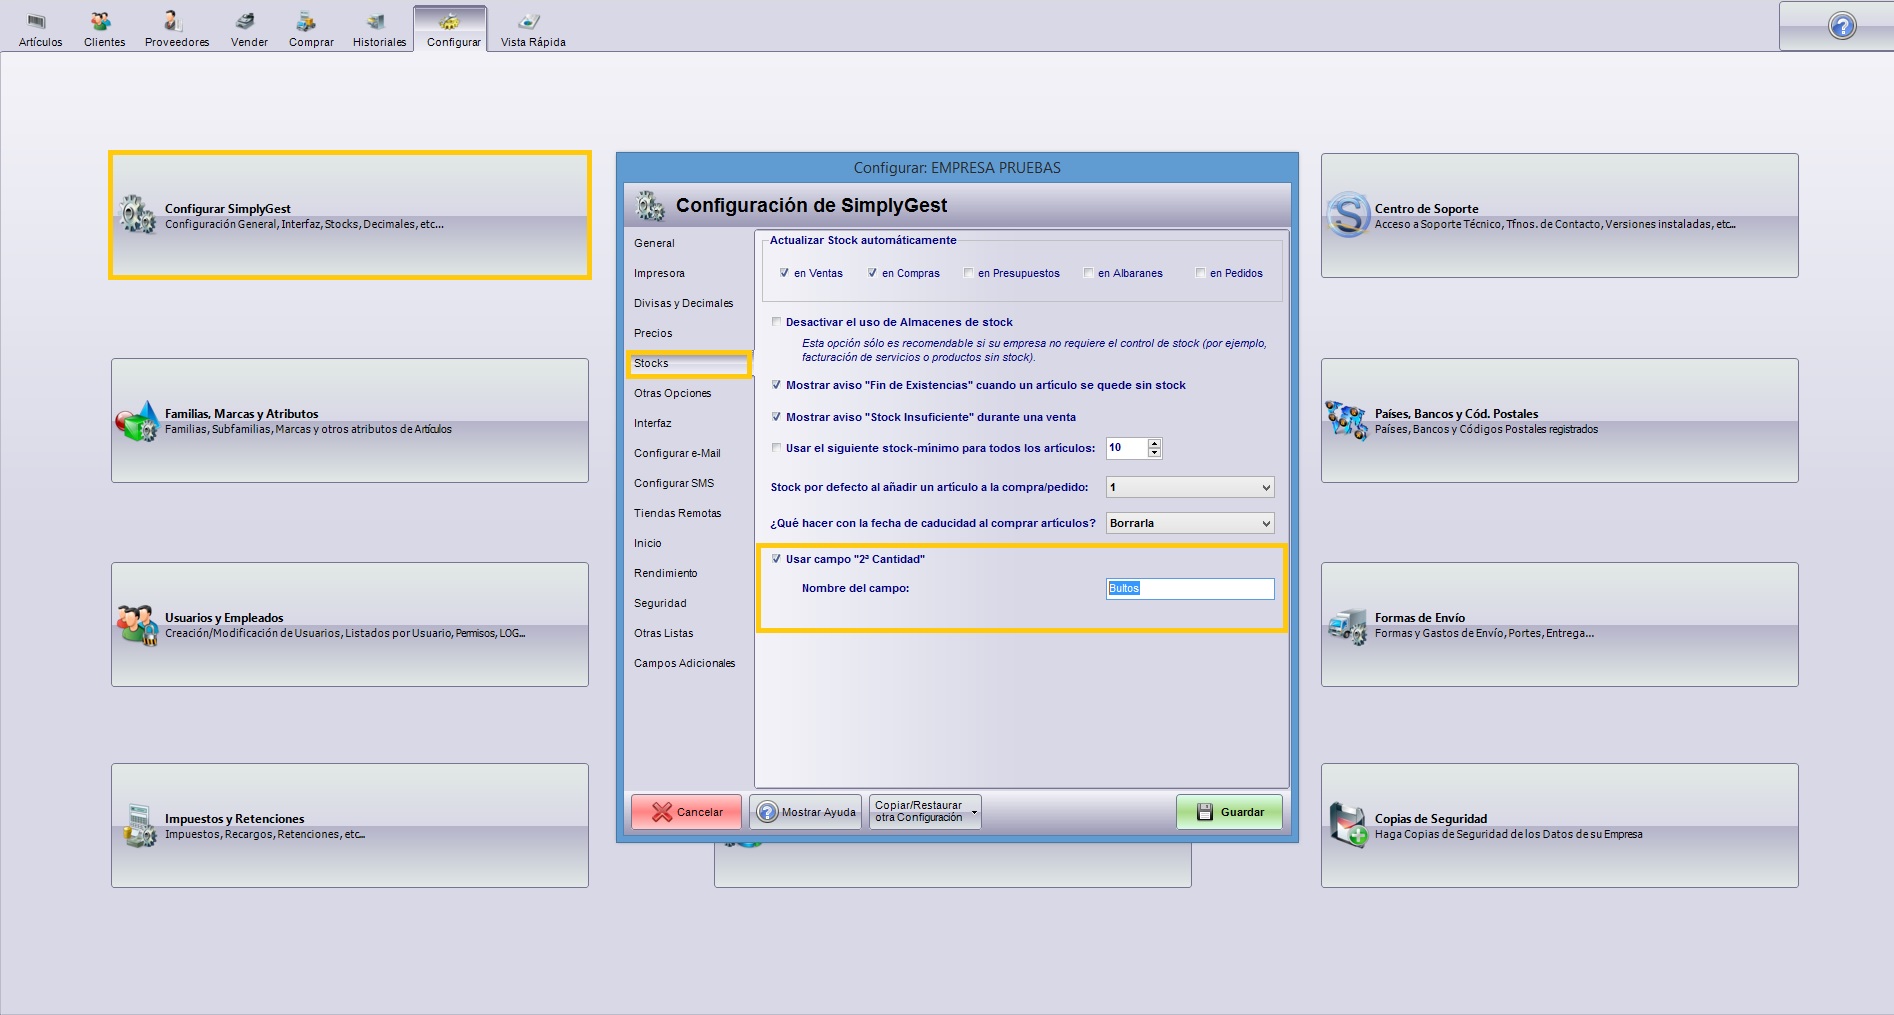Open the Clientes toolbar icon
Viewport: 1894px width, 1015px height.
104,29
